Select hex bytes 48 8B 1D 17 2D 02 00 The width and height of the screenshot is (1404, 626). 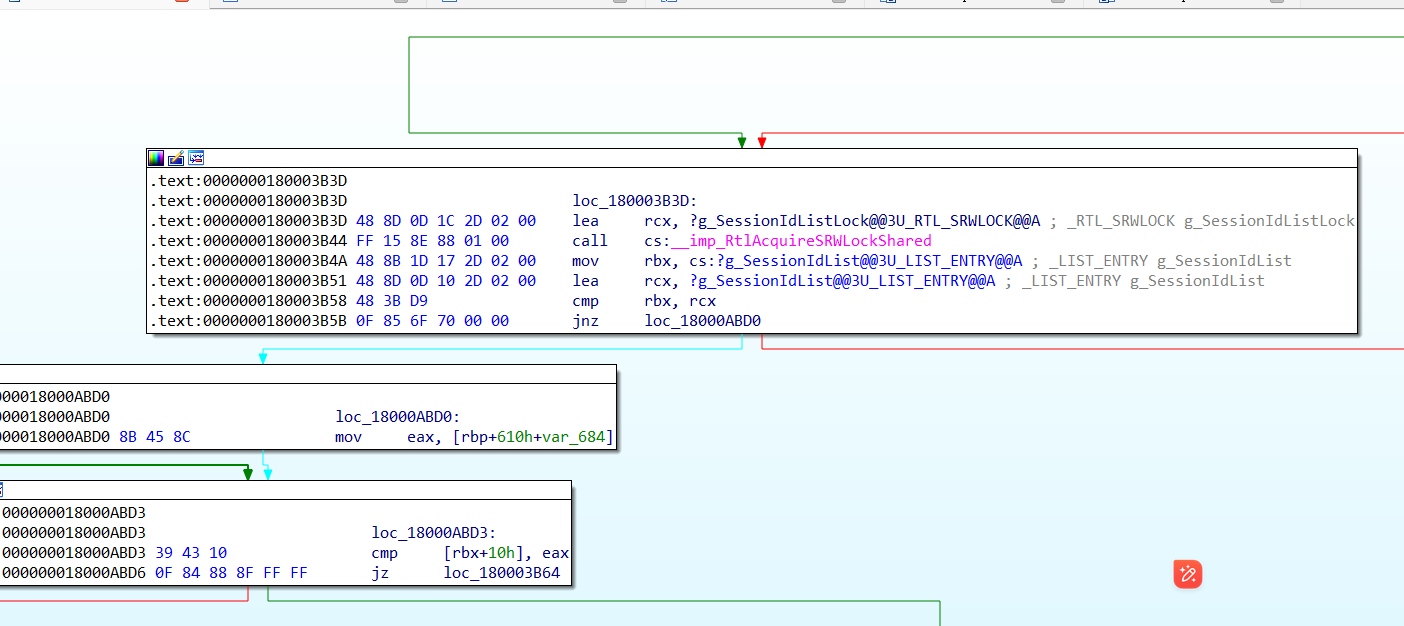446,261
